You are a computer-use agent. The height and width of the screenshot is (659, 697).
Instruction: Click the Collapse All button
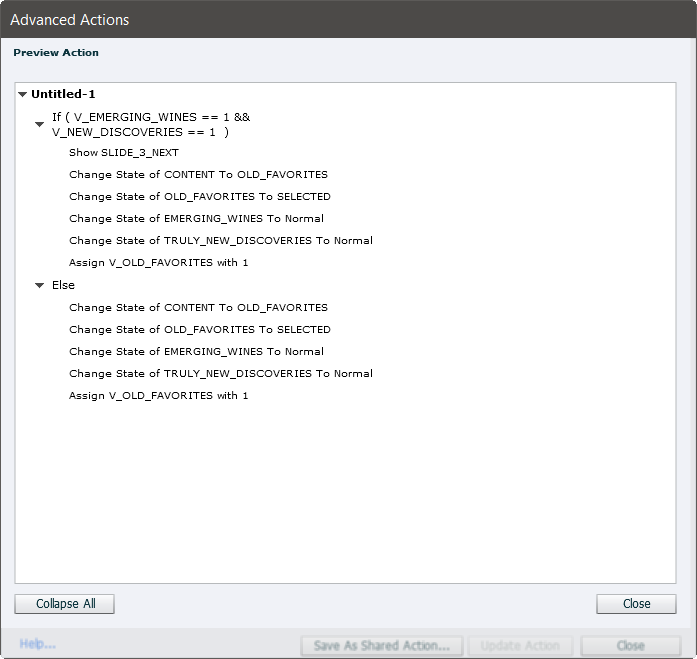[65, 604]
